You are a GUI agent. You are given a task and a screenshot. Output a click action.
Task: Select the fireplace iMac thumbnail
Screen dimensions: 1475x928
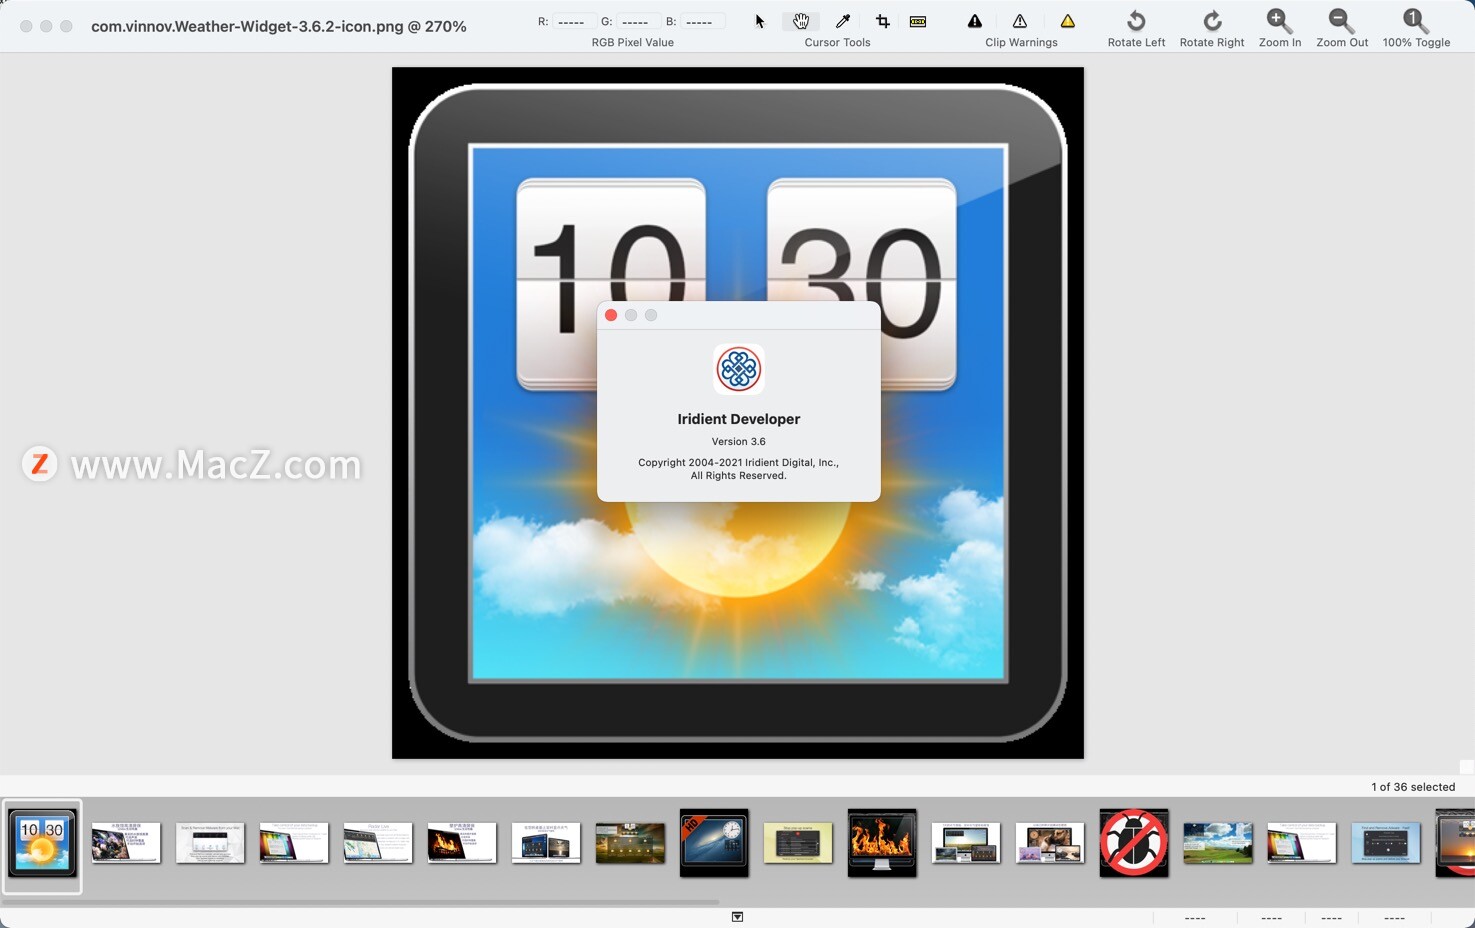click(x=882, y=843)
